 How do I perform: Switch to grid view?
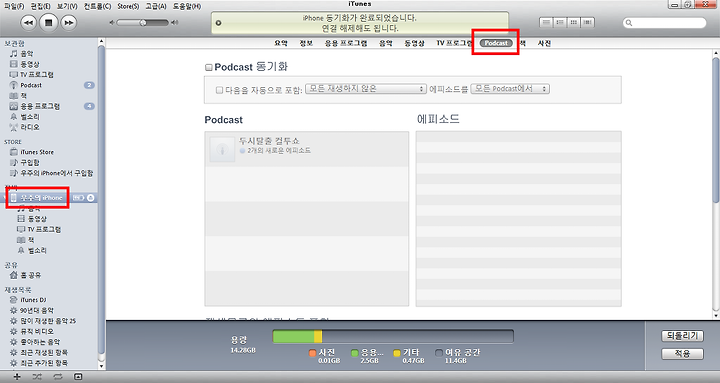(574, 22)
